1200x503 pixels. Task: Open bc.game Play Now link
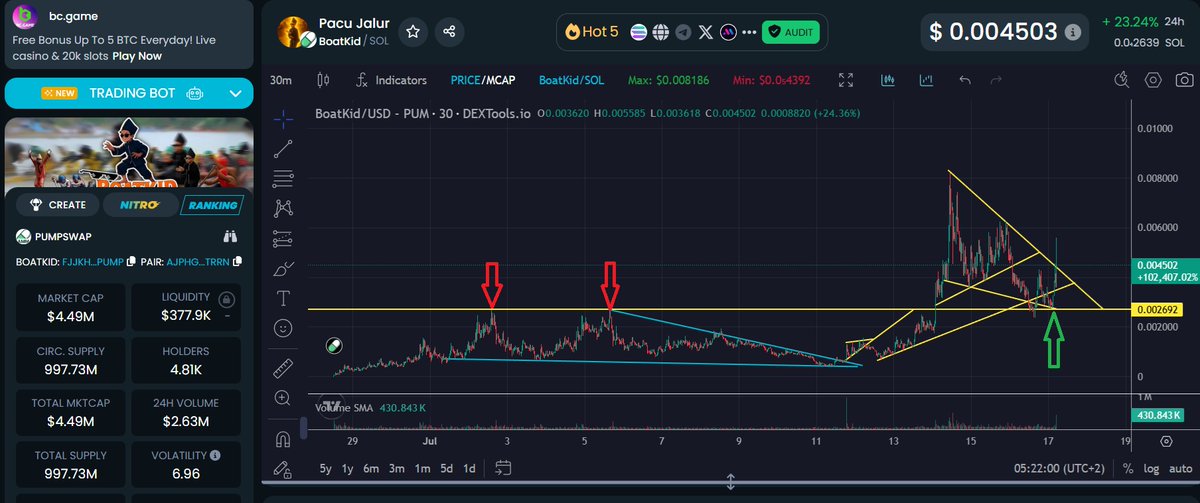click(137, 56)
